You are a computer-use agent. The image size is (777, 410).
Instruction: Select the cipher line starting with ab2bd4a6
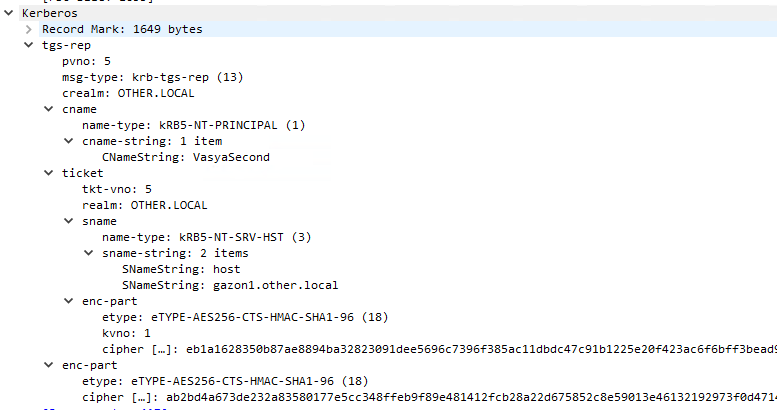point(429,397)
